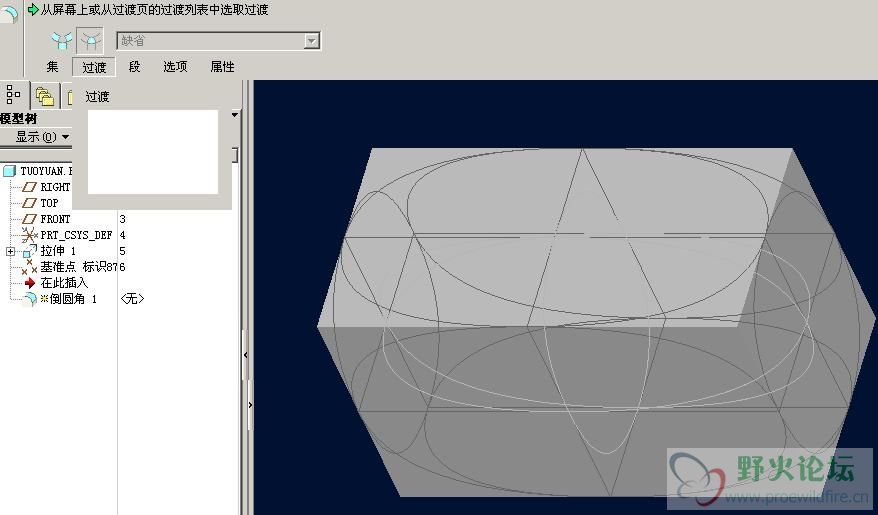This screenshot has height=515, width=878.
Task: Select the 拉伸 1 extrude feature
Action: coord(58,251)
